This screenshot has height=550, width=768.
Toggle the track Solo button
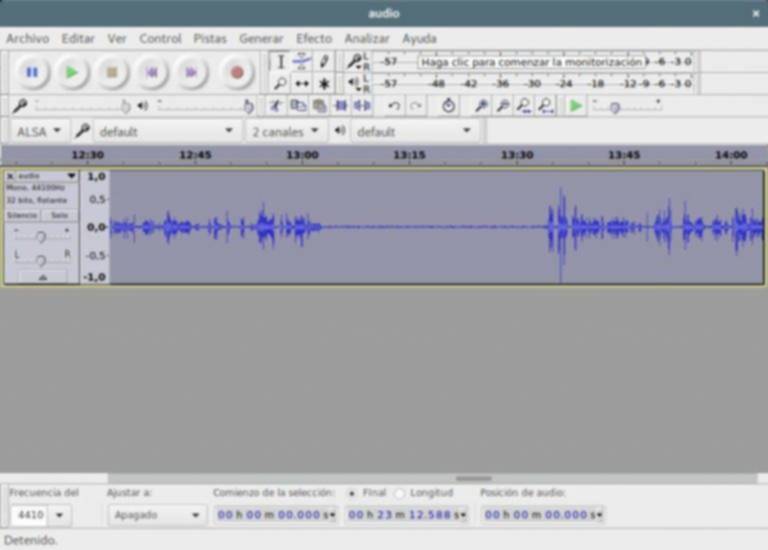click(59, 215)
